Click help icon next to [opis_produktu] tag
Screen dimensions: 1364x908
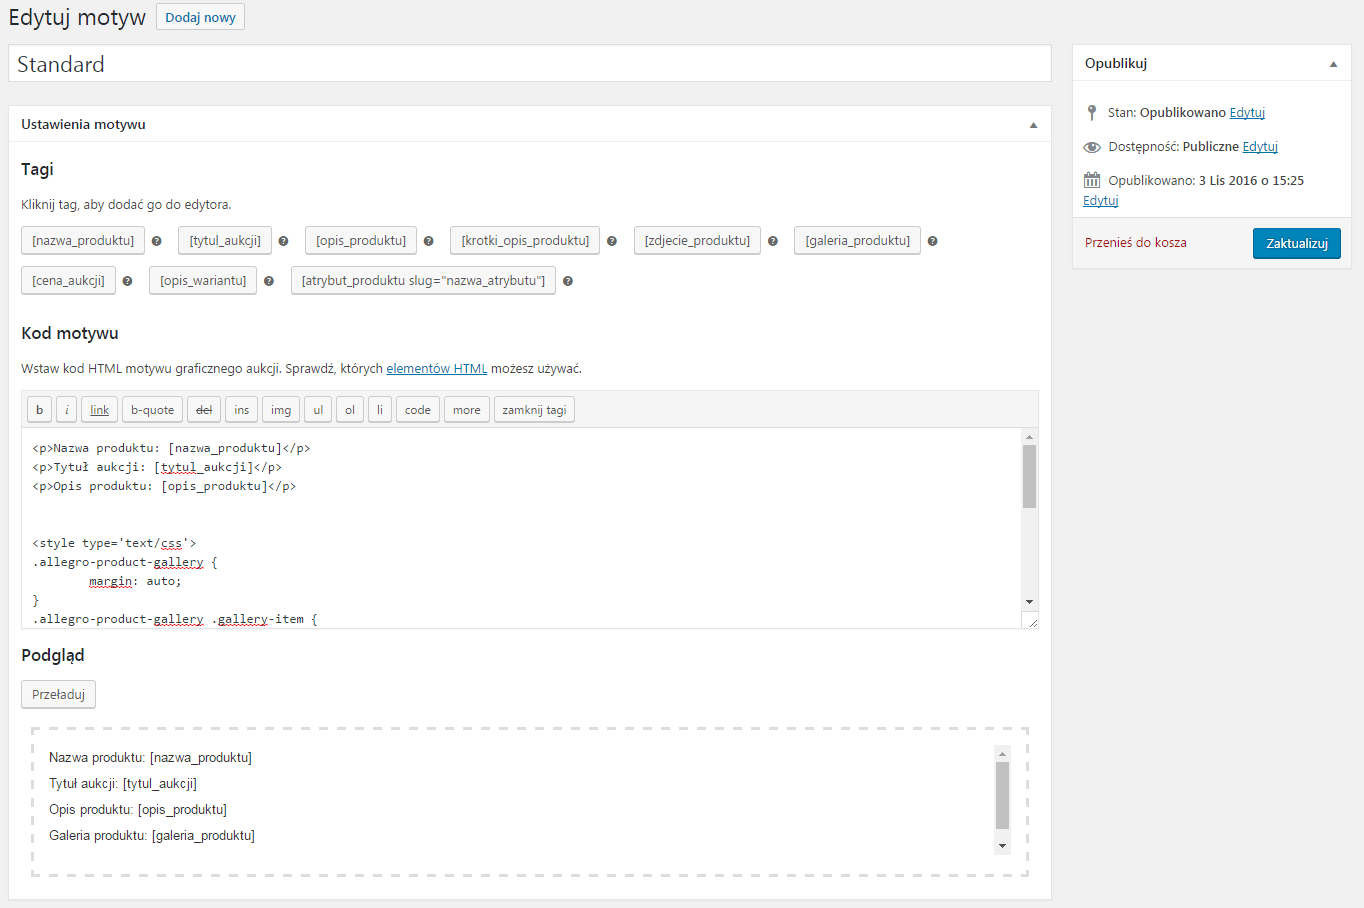click(428, 241)
